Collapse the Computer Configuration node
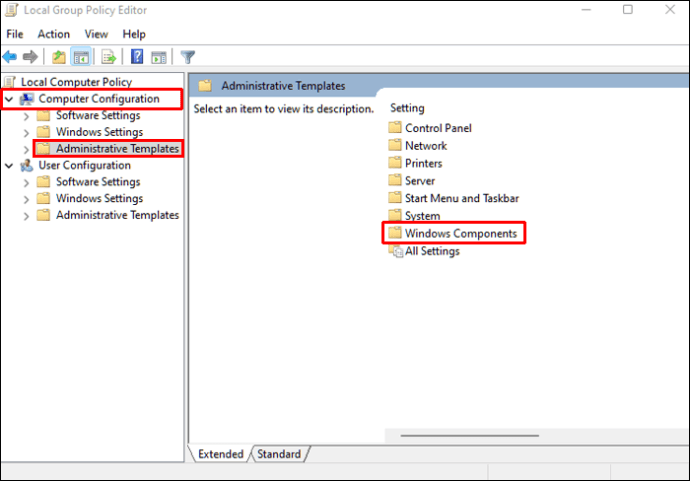690x481 pixels. coord(9,99)
